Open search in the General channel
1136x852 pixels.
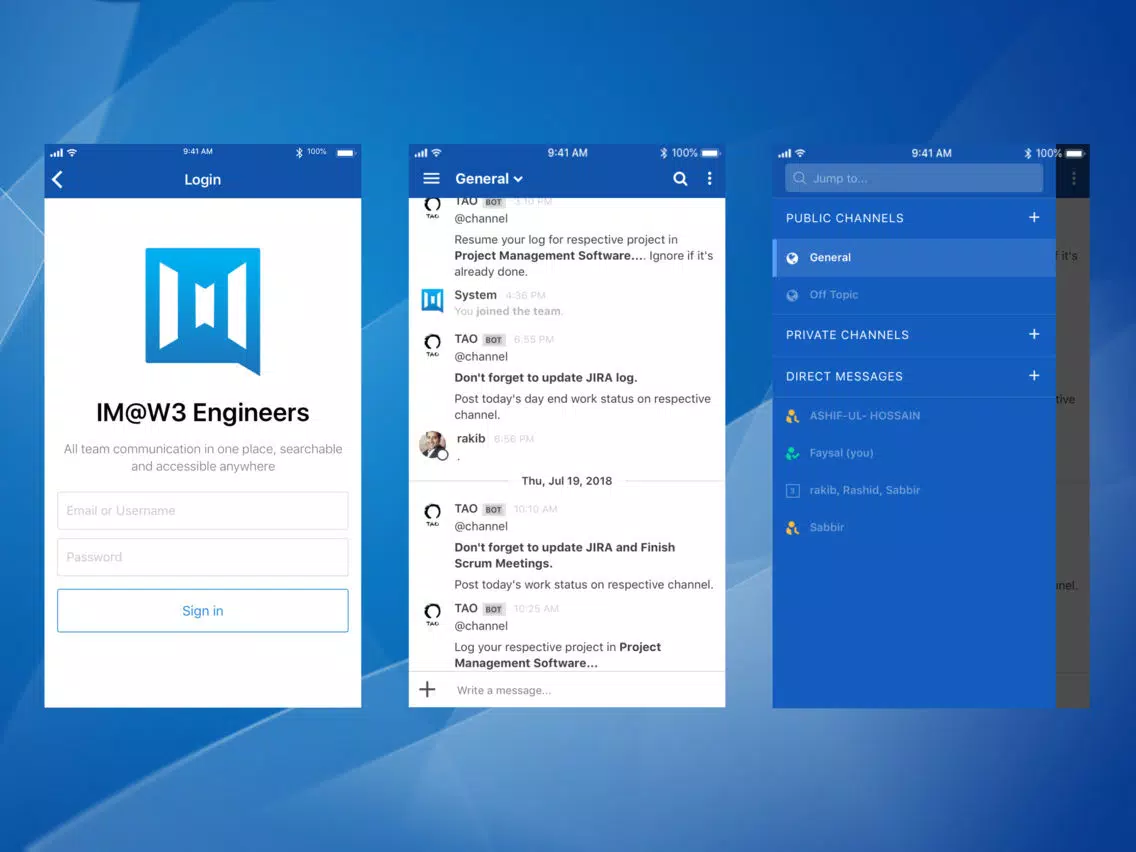680,178
